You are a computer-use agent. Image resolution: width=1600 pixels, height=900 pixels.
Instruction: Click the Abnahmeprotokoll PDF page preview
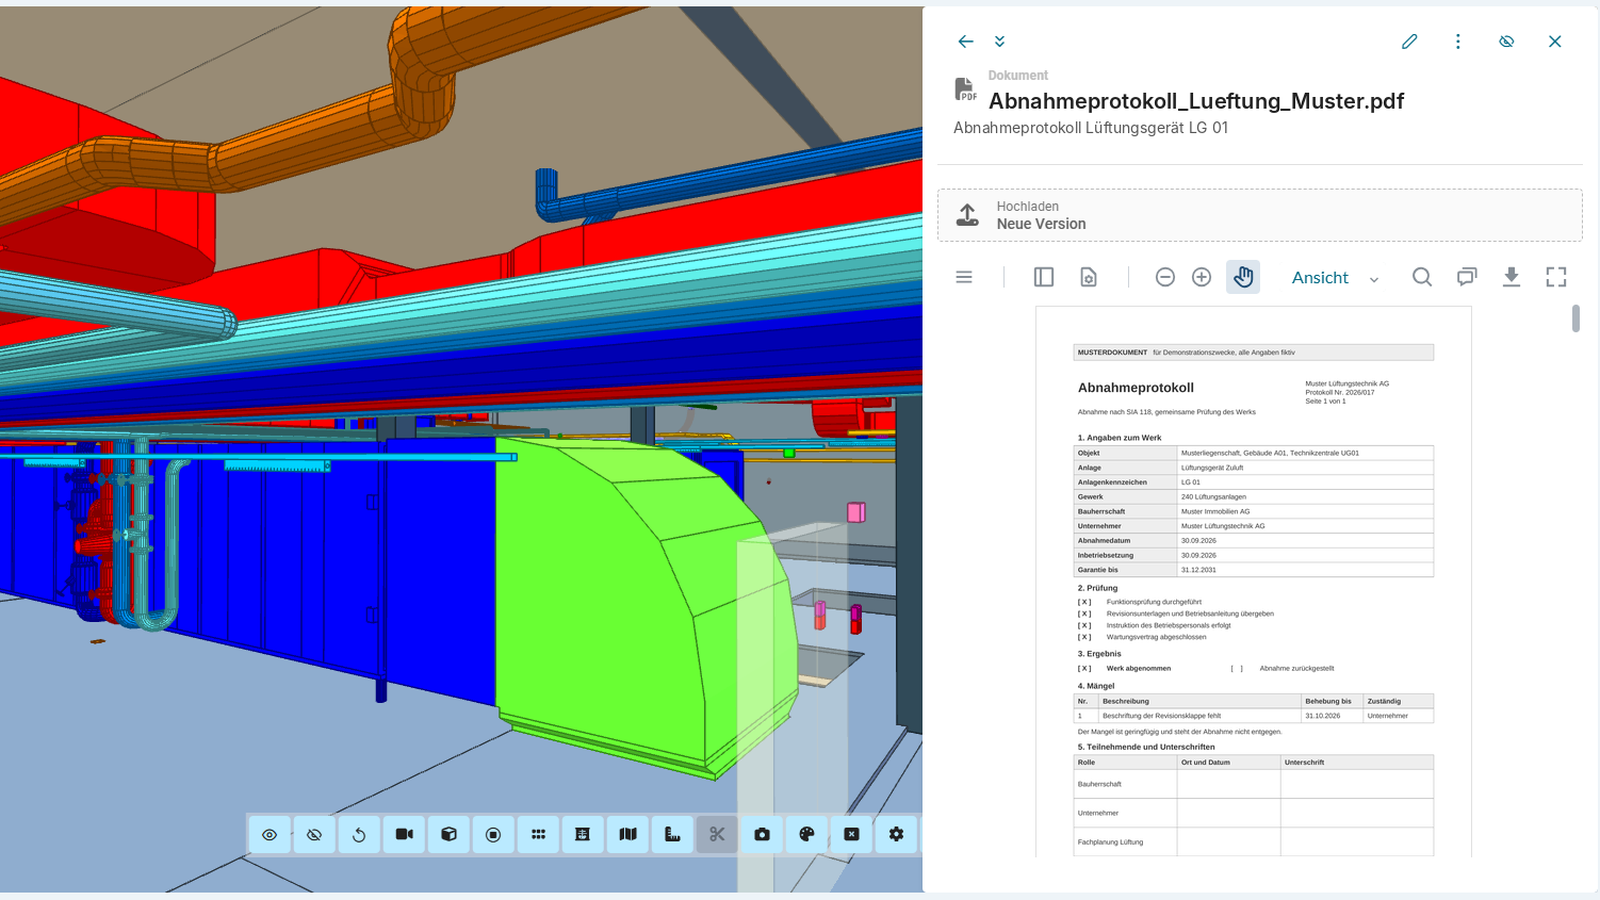tap(1254, 582)
